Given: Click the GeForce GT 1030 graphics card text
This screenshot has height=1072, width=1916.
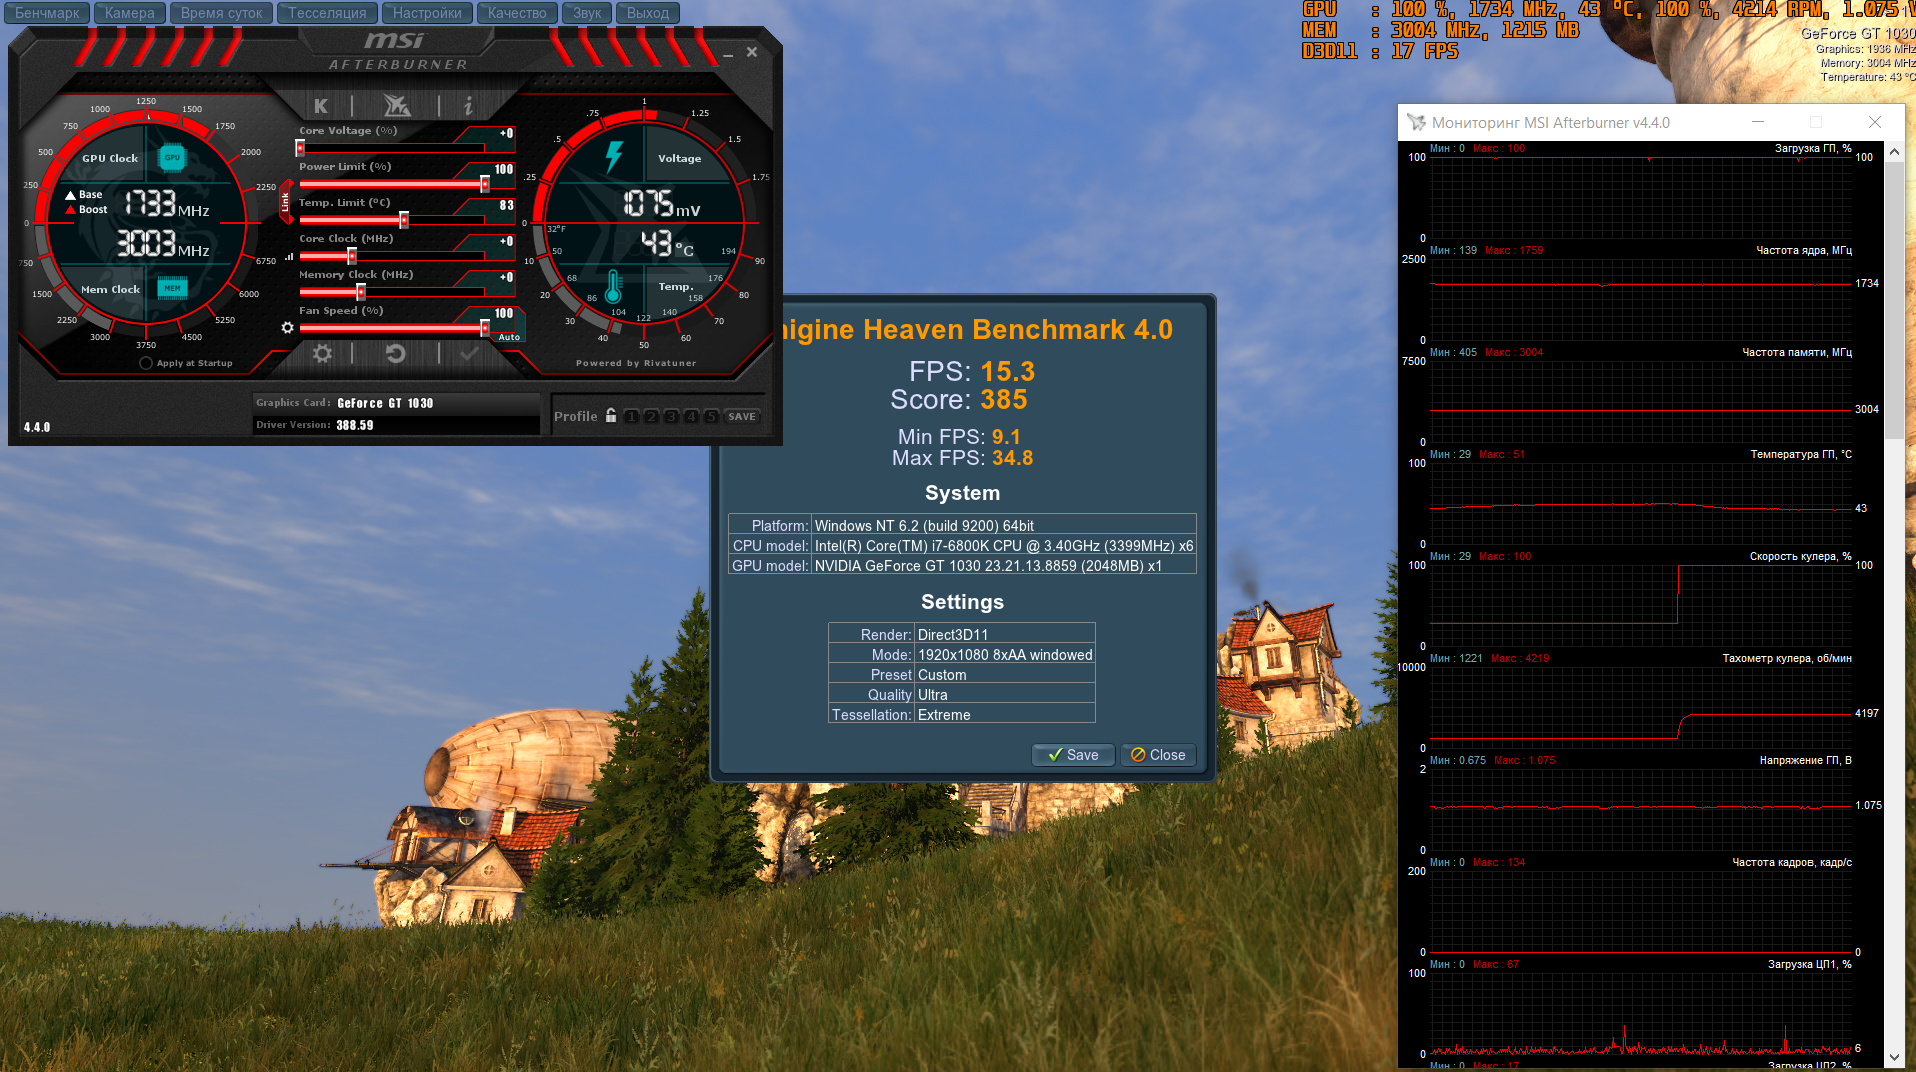Looking at the screenshot, I should pyautogui.click(x=385, y=403).
